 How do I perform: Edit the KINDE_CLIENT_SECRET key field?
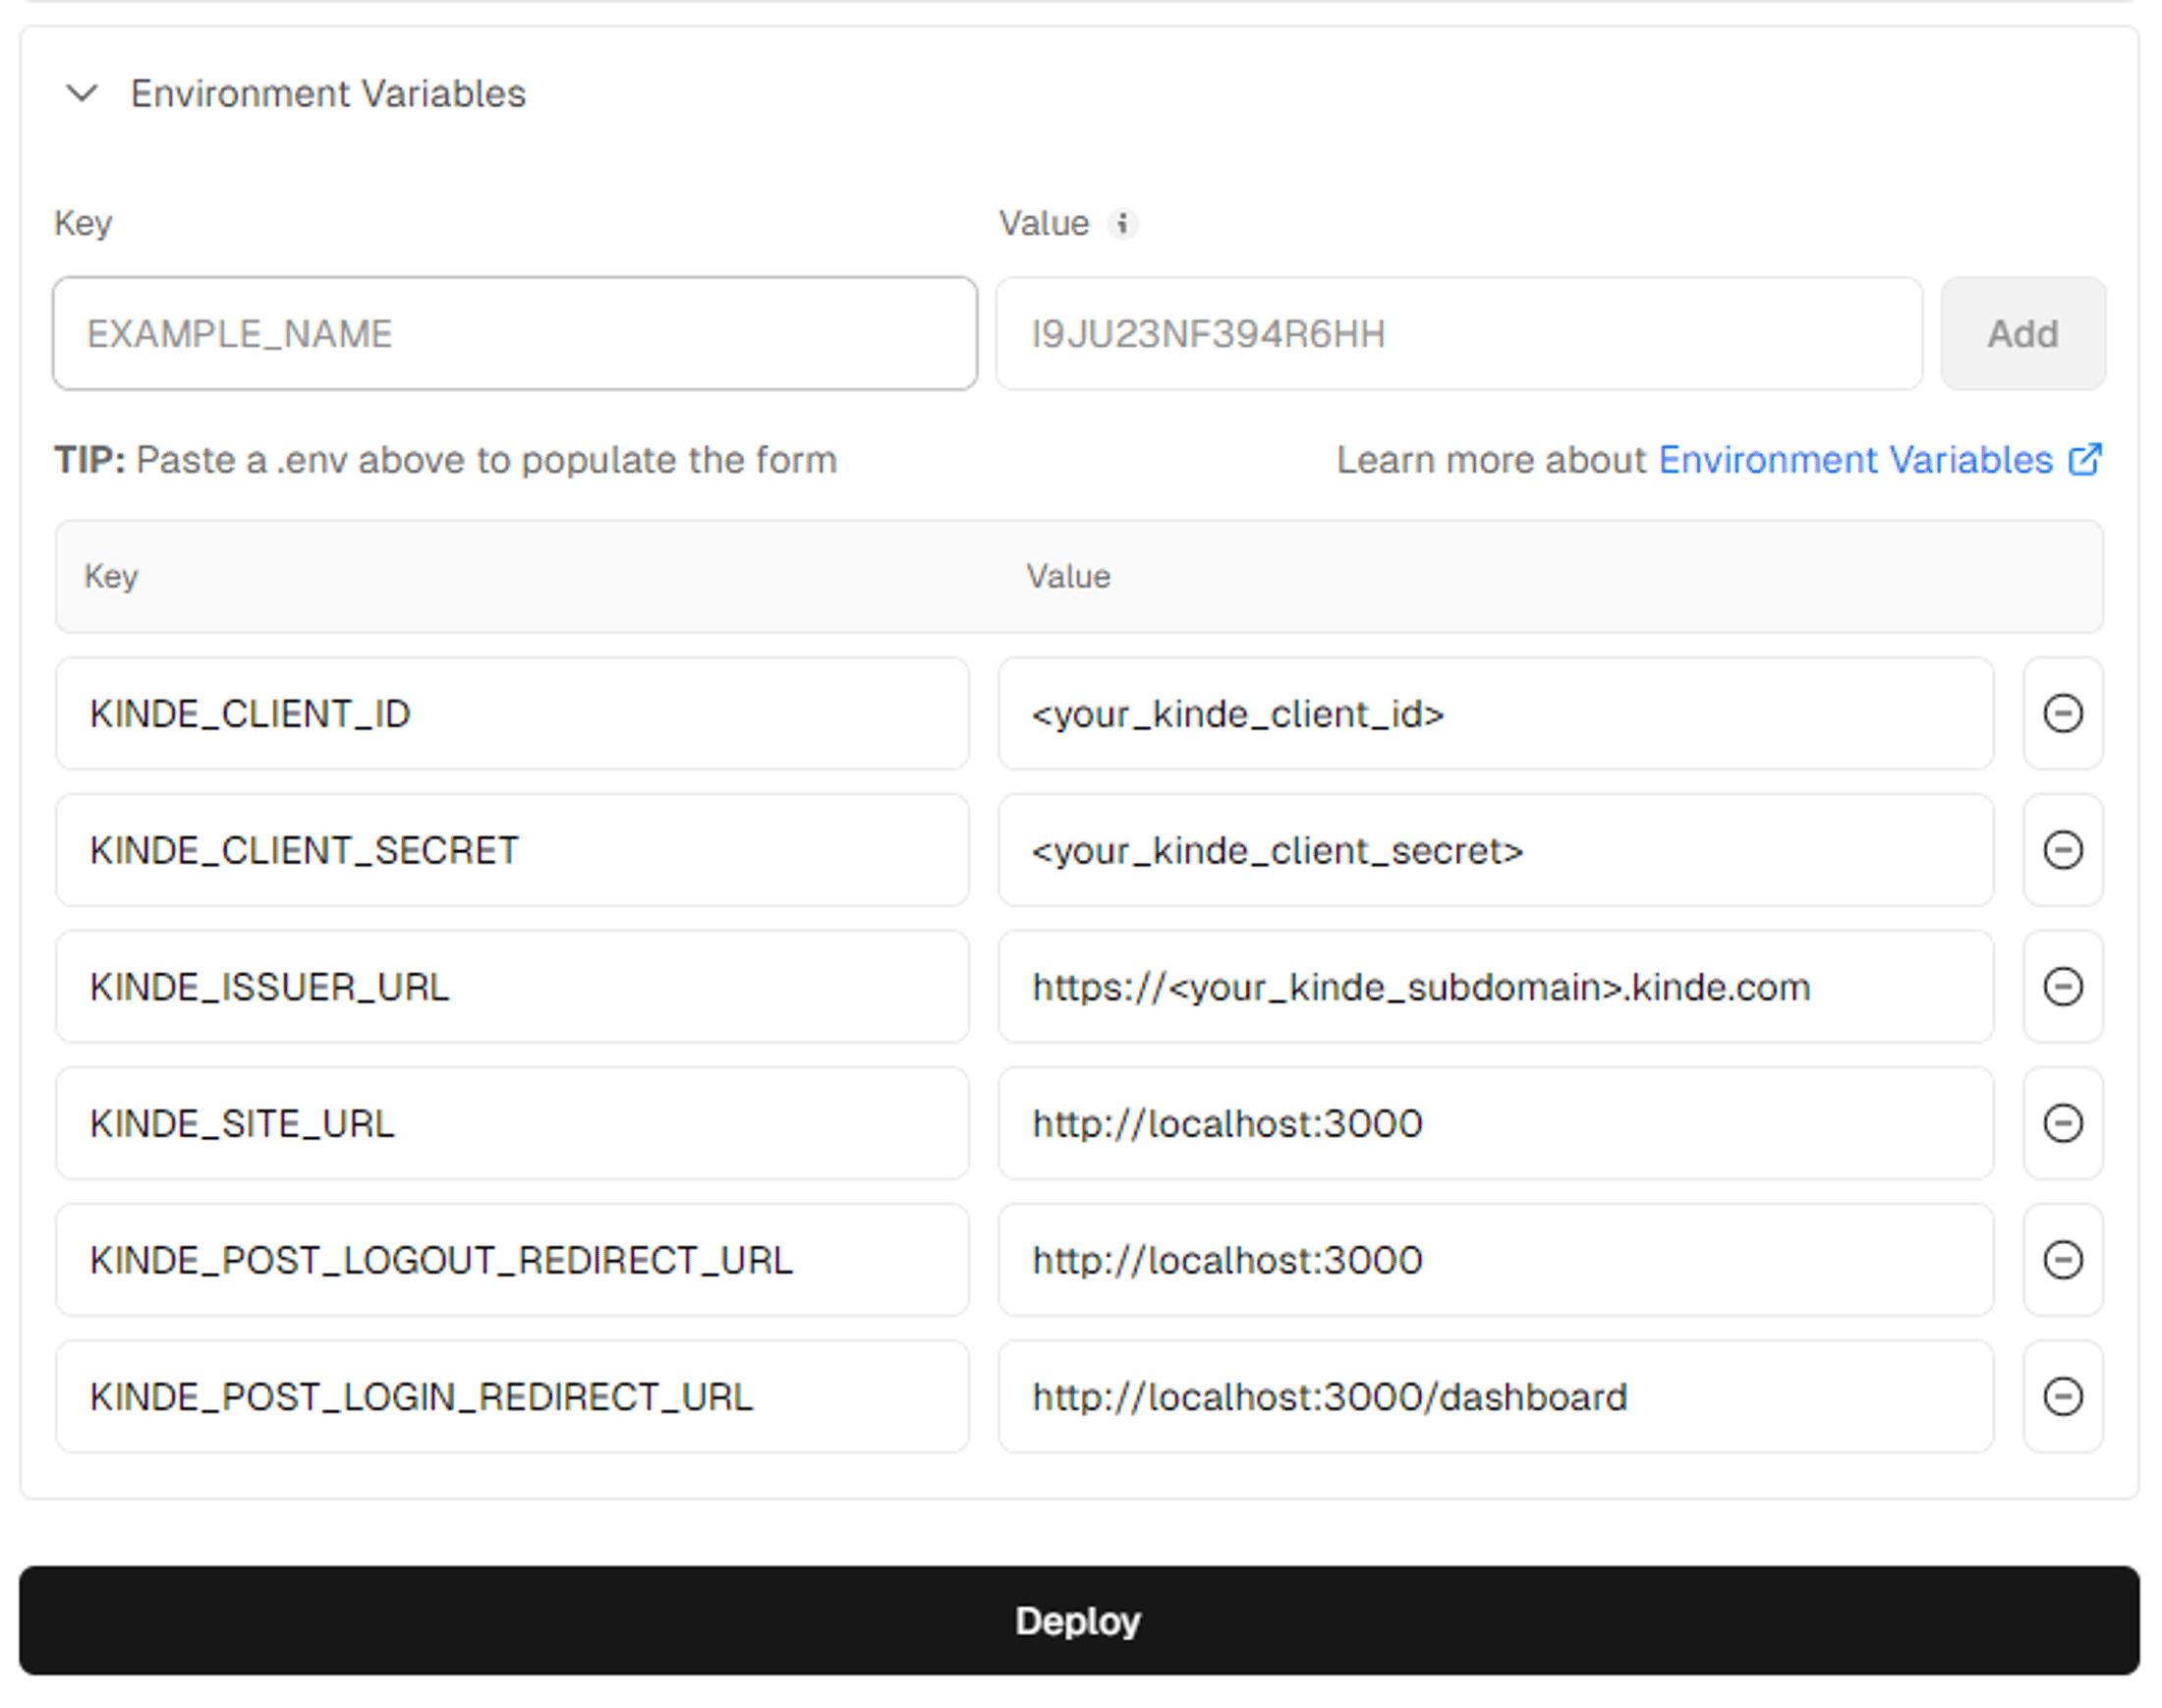(512, 850)
